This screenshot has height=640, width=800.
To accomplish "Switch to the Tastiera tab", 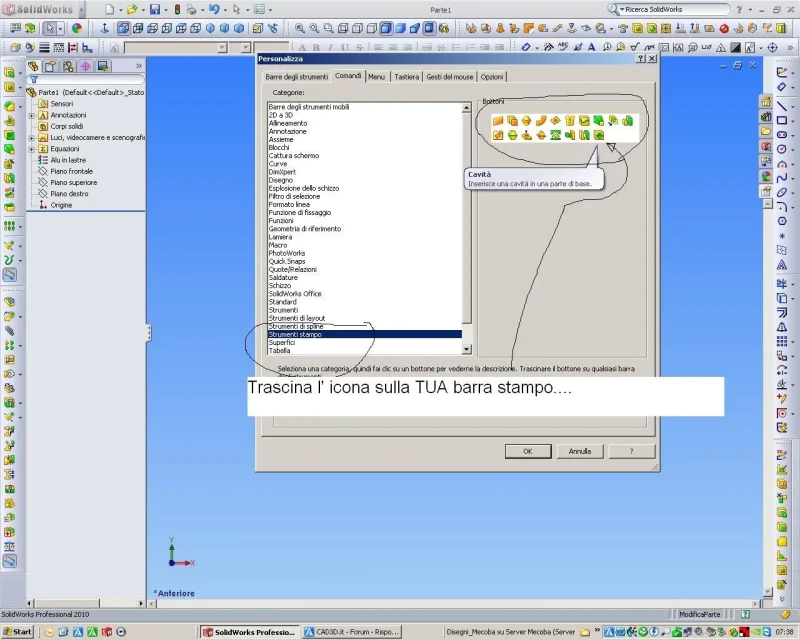I will click(x=406, y=77).
